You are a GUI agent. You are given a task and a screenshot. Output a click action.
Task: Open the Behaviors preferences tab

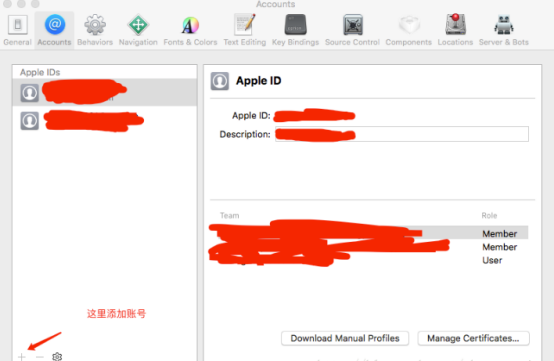coord(95,30)
